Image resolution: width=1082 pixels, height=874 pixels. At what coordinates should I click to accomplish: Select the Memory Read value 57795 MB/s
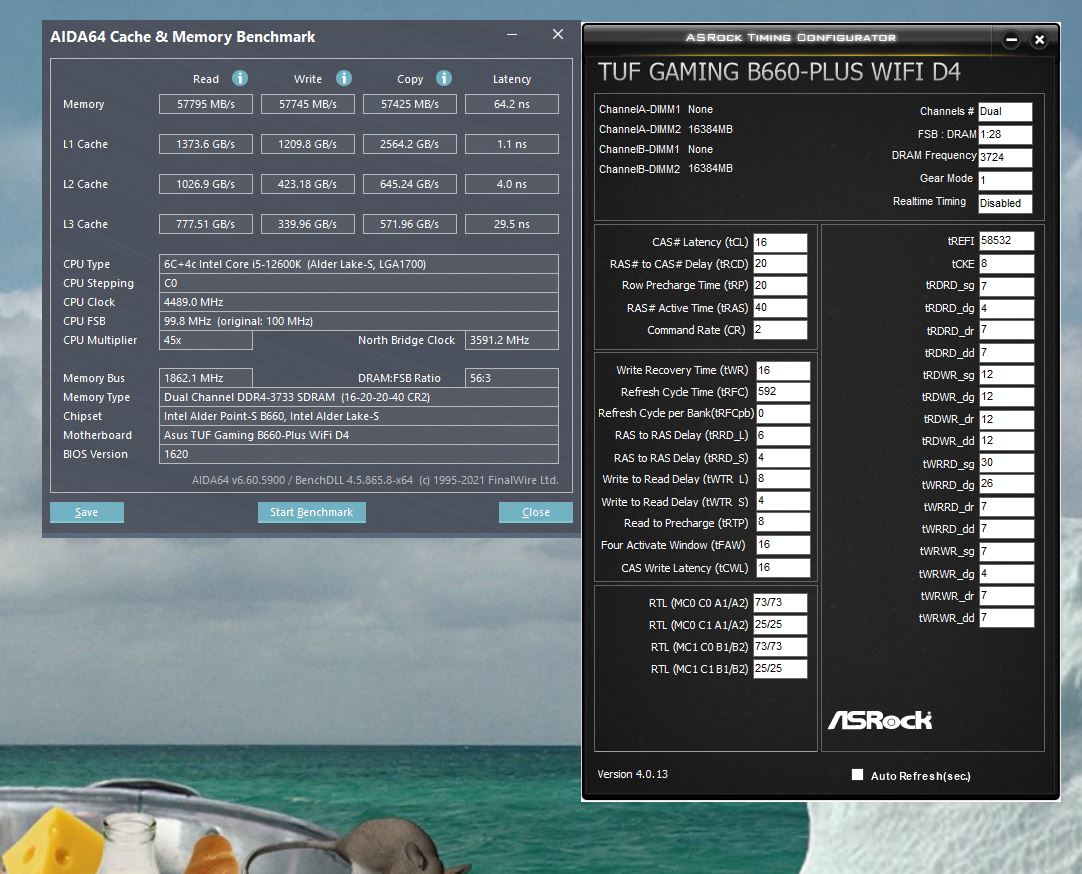coord(206,104)
